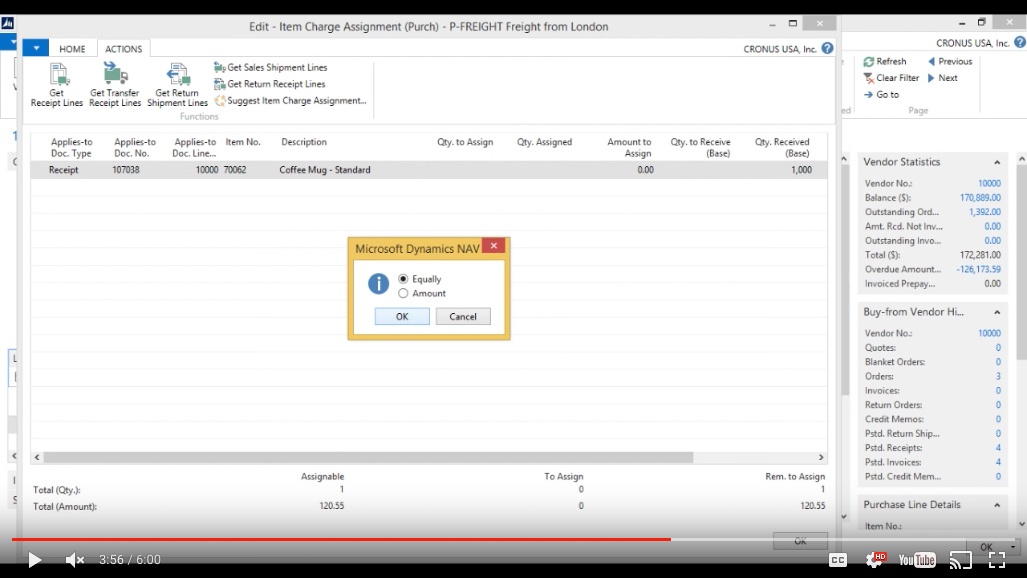This screenshot has width=1027, height=578.
Task: Cancel the Dynamics NAV dialog
Action: tap(463, 317)
